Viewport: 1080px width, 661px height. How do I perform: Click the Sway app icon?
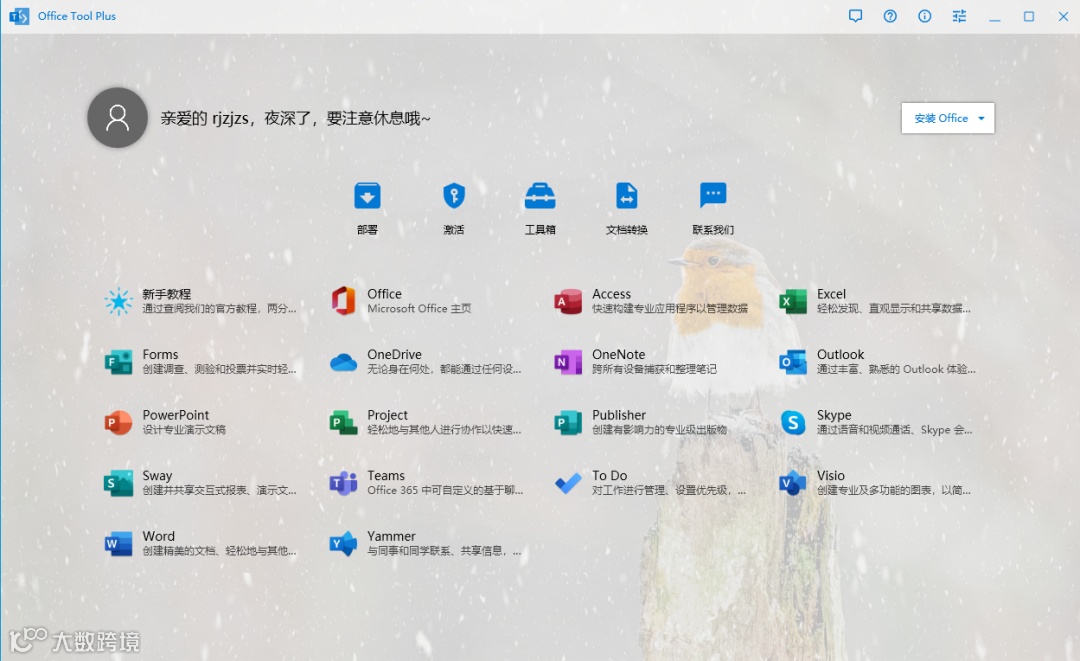coord(118,483)
